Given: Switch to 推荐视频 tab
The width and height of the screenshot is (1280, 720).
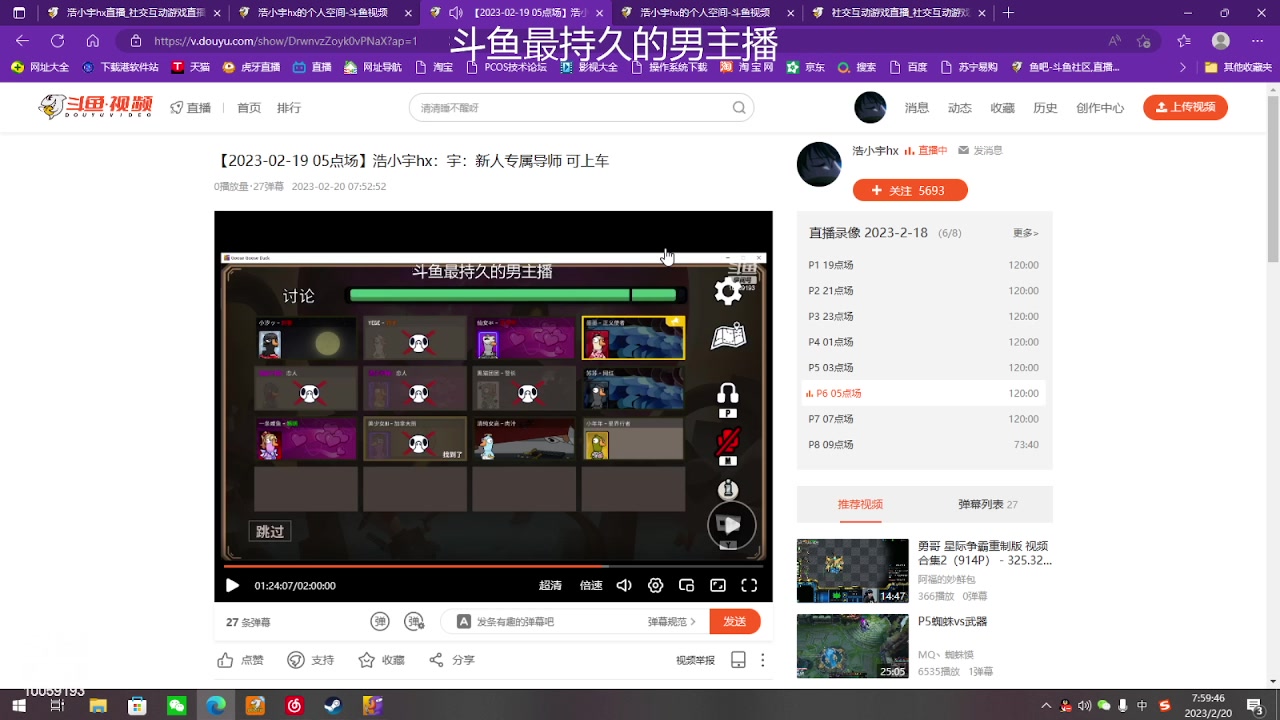Looking at the screenshot, I should pyautogui.click(x=860, y=504).
